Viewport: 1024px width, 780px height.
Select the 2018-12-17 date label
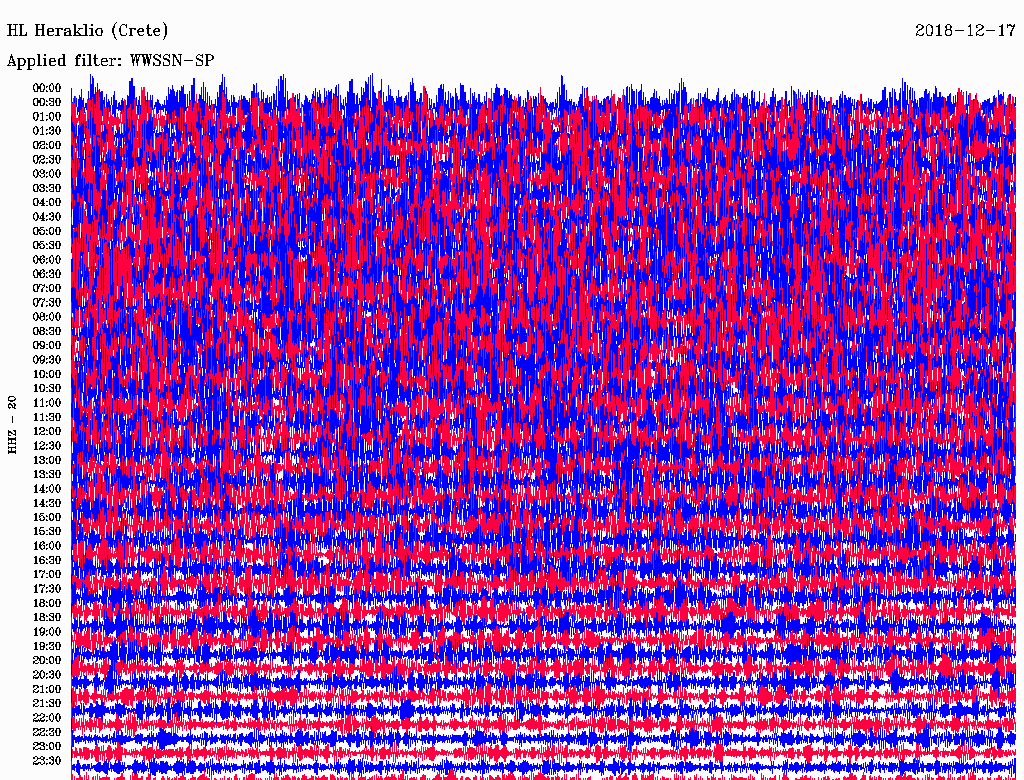(x=965, y=31)
